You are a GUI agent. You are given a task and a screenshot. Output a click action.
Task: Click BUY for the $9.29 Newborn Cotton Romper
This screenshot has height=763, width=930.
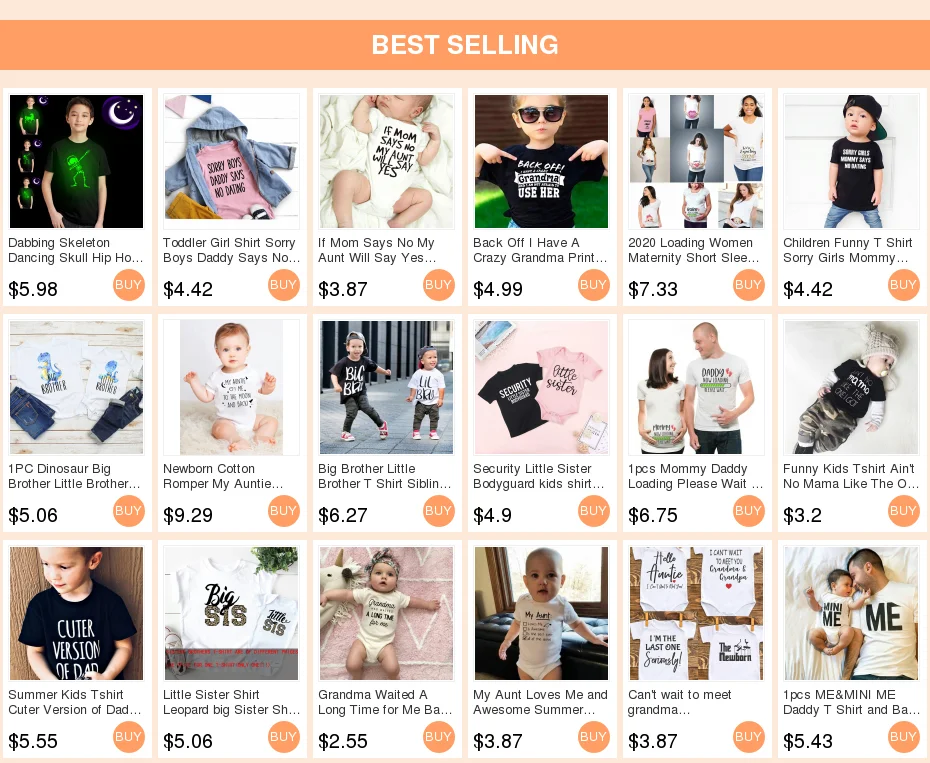284,511
